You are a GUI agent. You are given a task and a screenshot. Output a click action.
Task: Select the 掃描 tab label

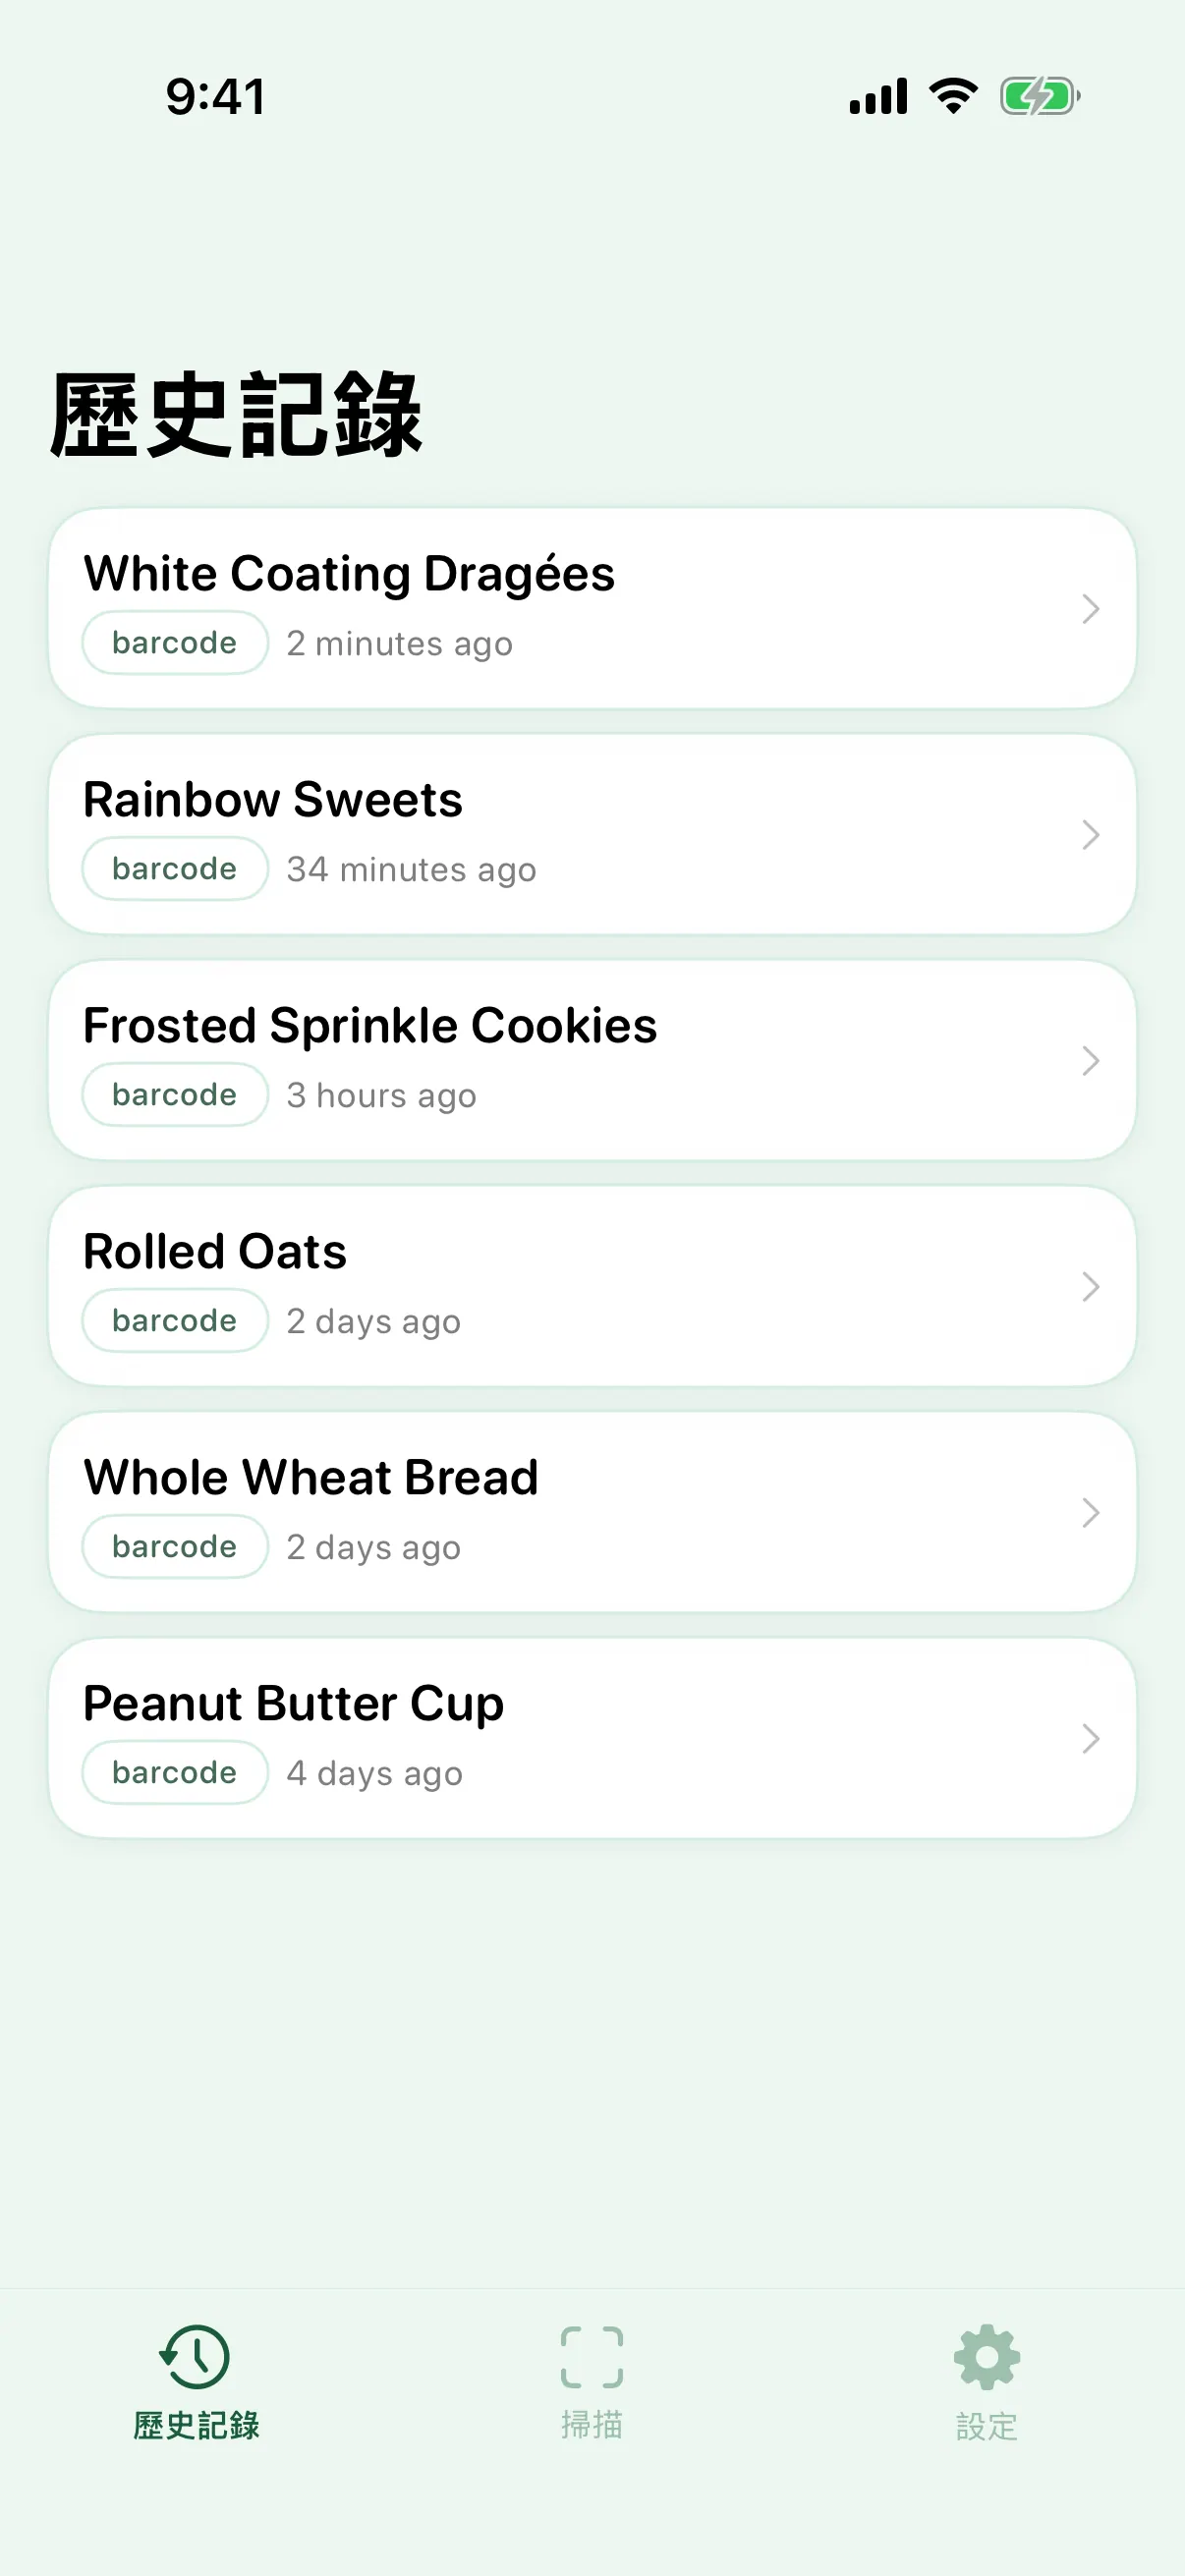pyautogui.click(x=592, y=2424)
